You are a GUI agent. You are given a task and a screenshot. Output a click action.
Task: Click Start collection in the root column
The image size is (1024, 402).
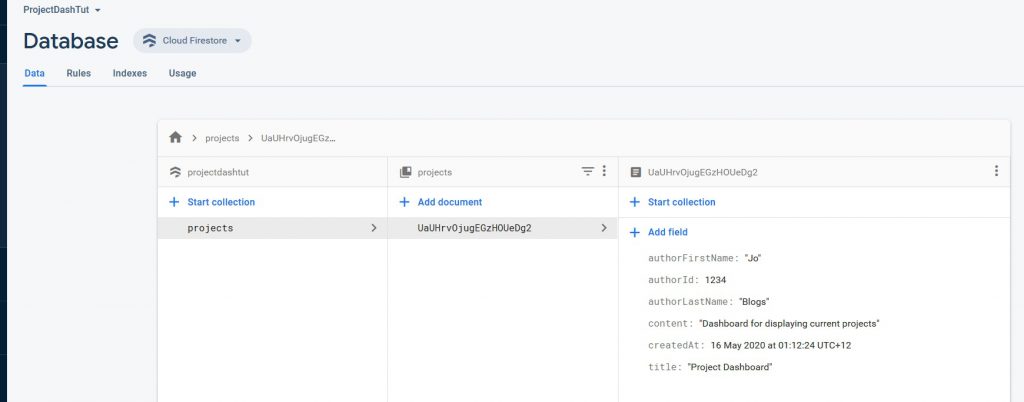pyautogui.click(x=220, y=202)
